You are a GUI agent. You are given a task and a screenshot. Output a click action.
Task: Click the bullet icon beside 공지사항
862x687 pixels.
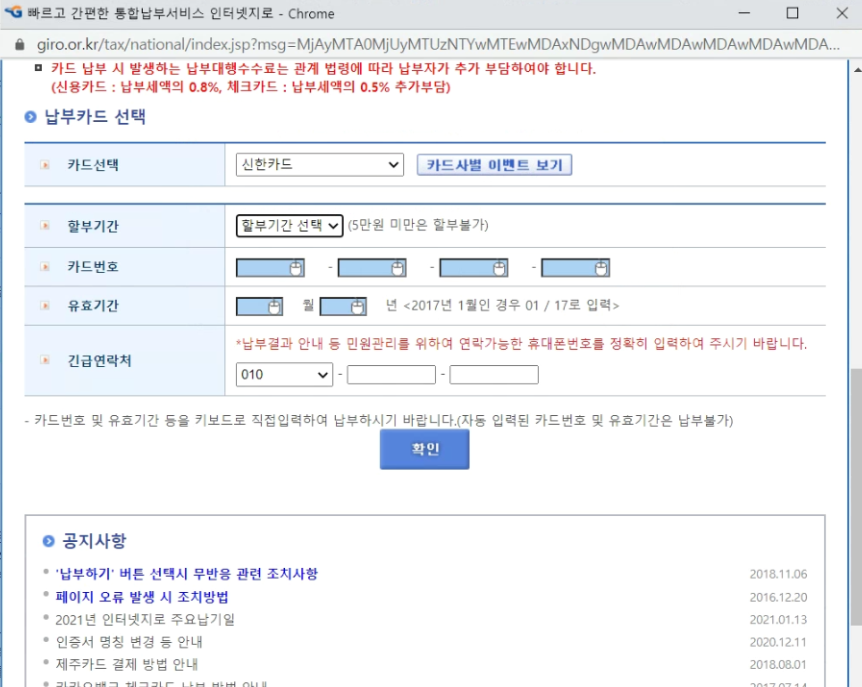pos(48,541)
